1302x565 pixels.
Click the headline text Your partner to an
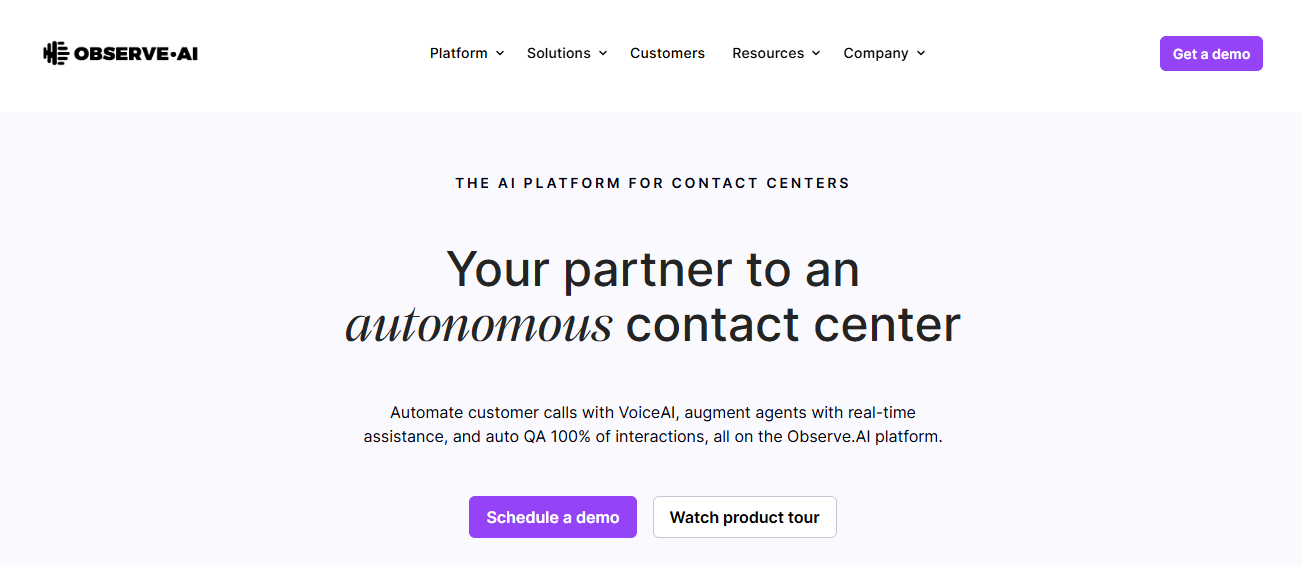(653, 269)
